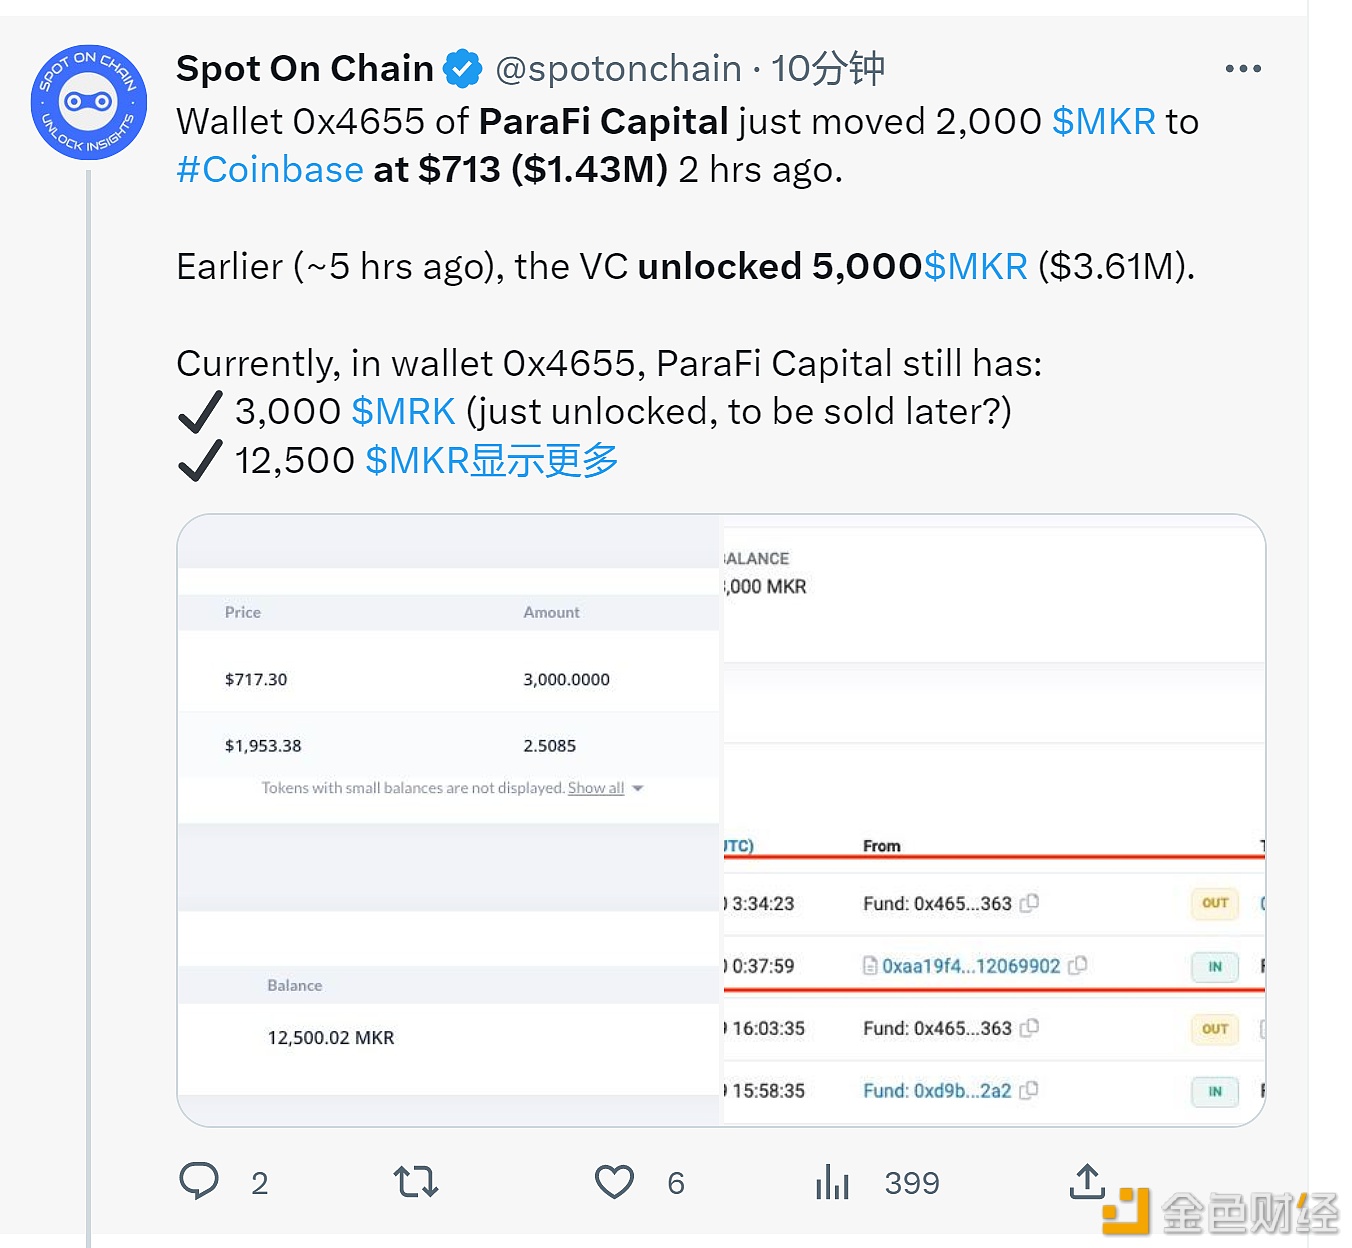Open the $MRK cashtag link
The height and width of the screenshot is (1248, 1352).
tap(403, 412)
